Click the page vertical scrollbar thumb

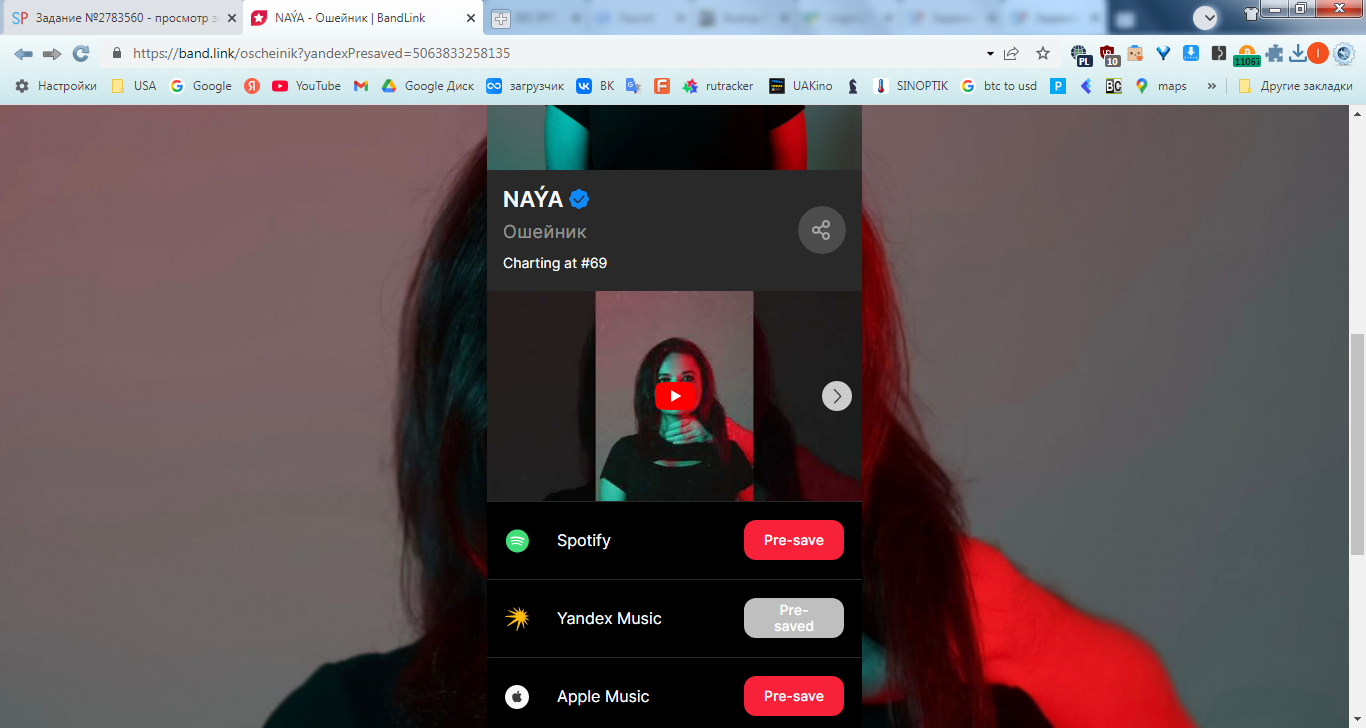tap(1357, 444)
